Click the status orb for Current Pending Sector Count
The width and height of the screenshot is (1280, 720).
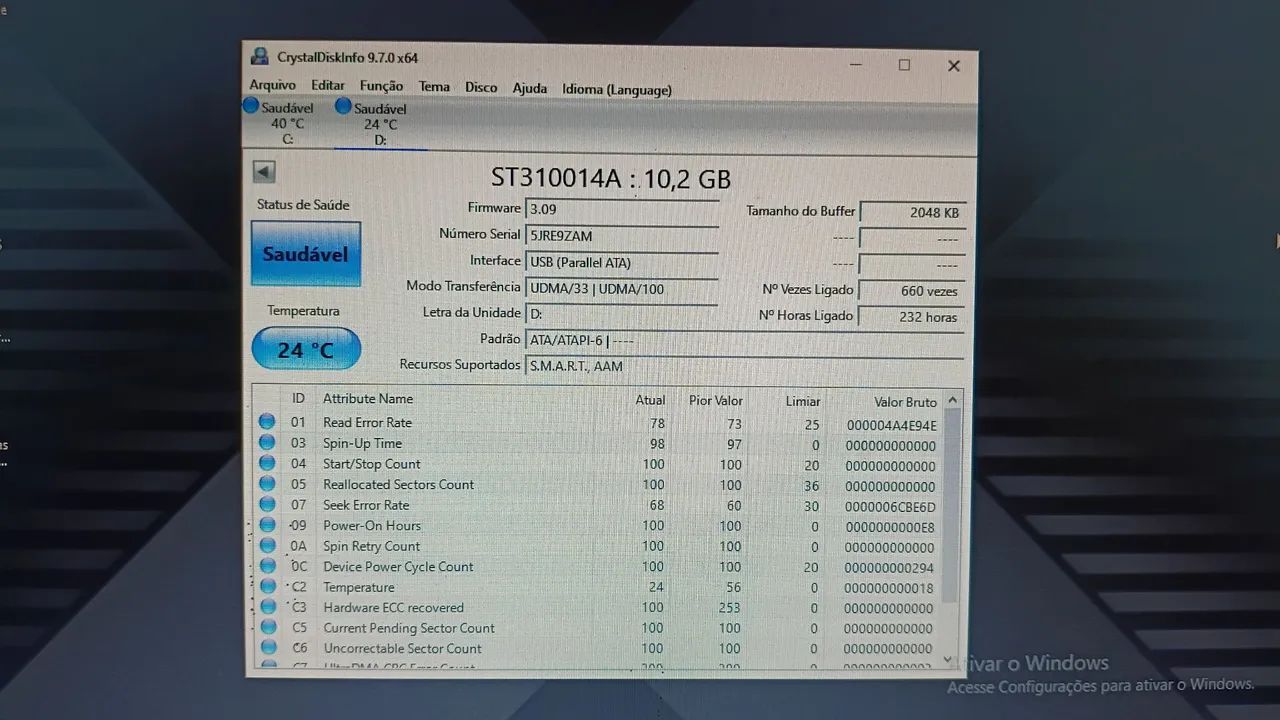(267, 628)
